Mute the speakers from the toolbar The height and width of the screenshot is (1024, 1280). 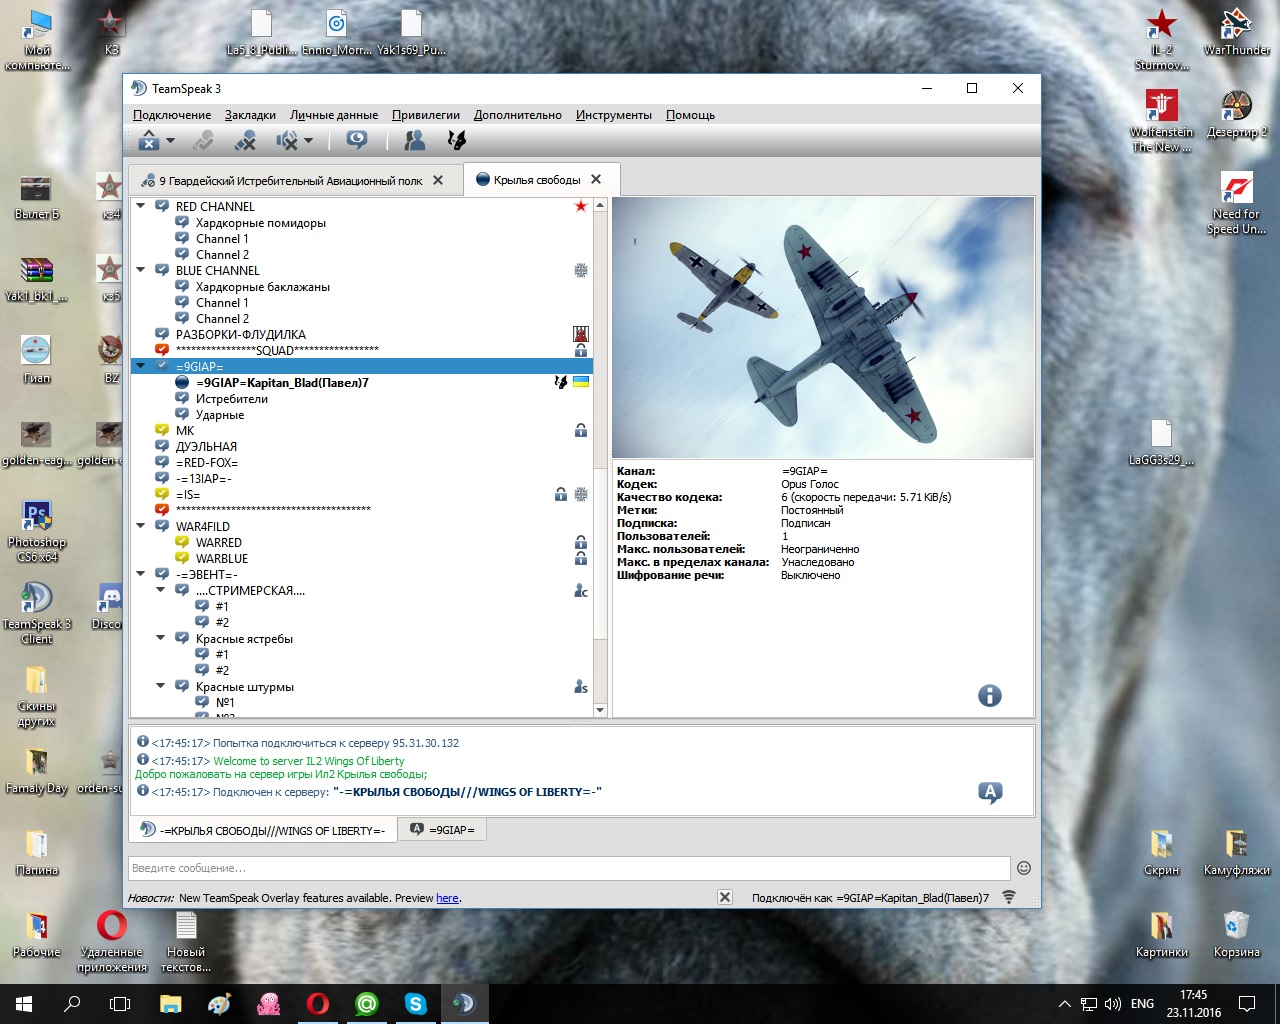point(287,141)
